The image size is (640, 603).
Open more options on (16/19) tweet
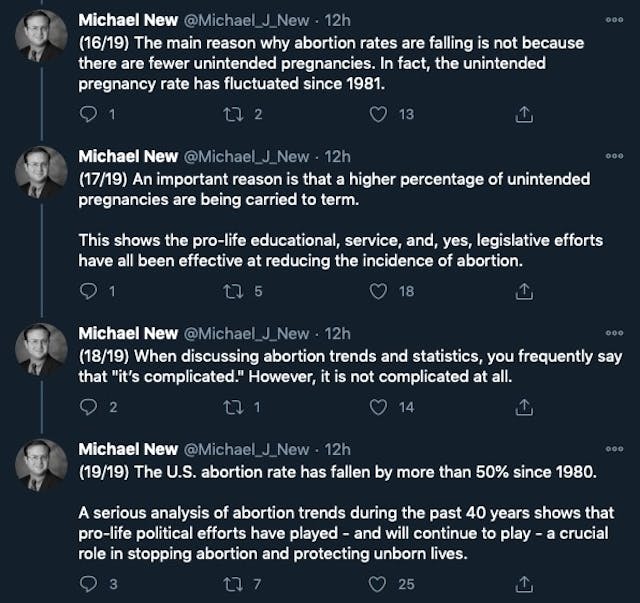click(x=614, y=23)
